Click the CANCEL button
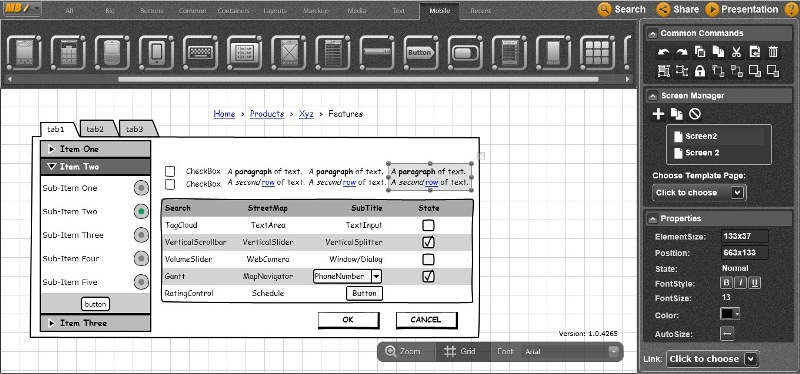800x374 pixels. coord(426,320)
